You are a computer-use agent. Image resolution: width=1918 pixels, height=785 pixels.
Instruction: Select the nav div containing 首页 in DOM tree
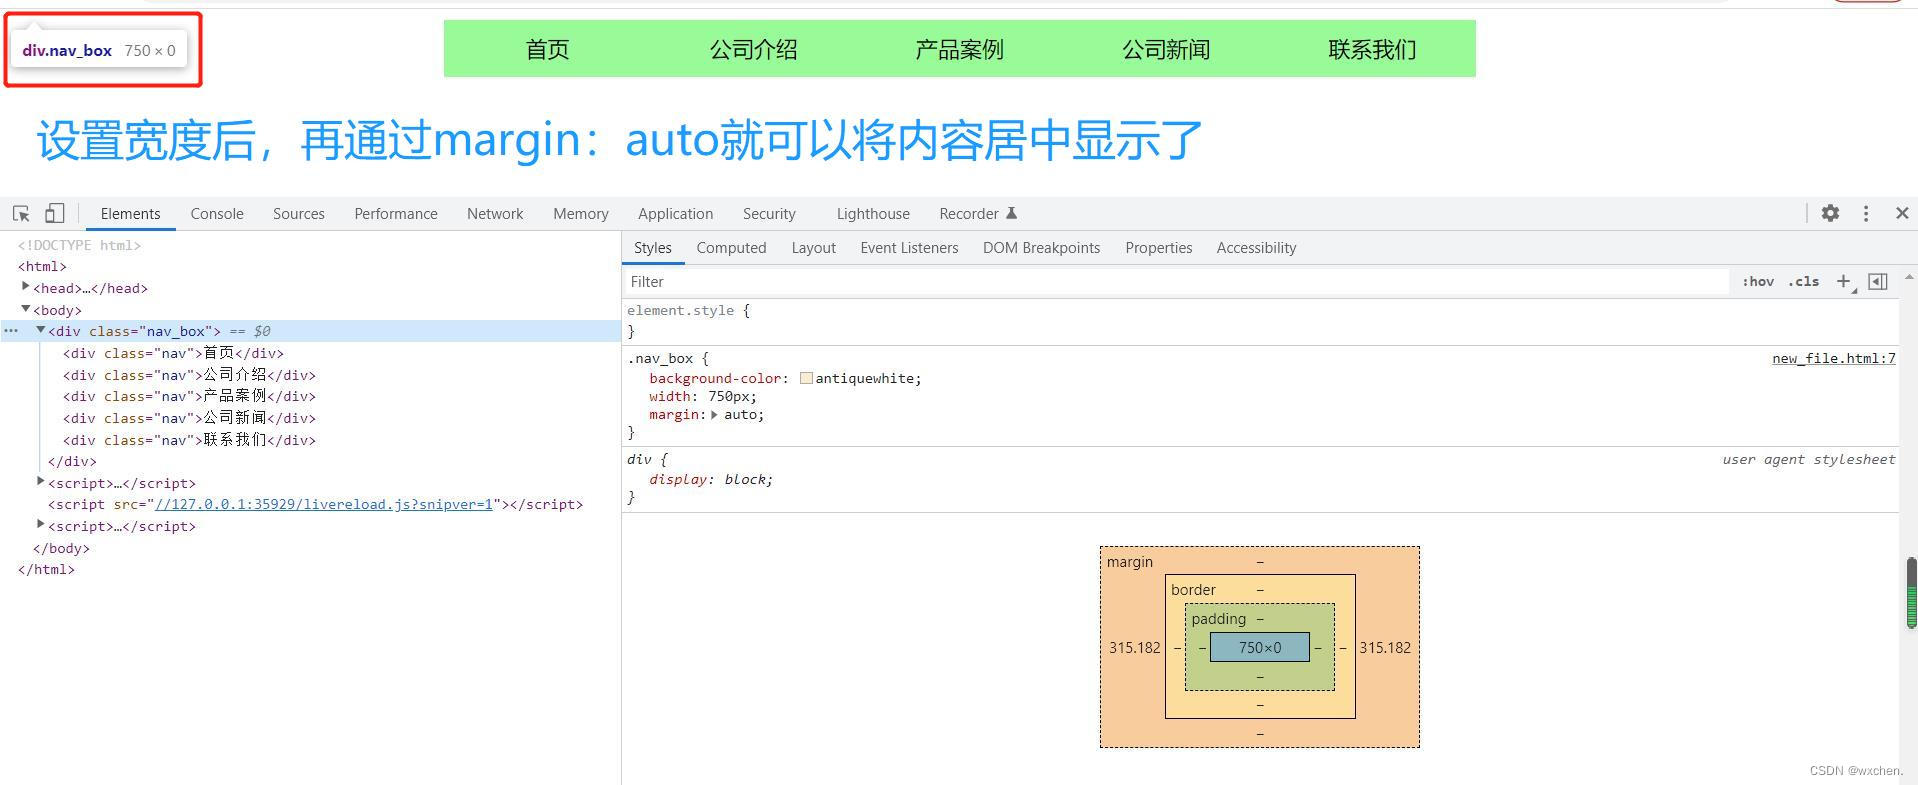pyautogui.click(x=173, y=353)
